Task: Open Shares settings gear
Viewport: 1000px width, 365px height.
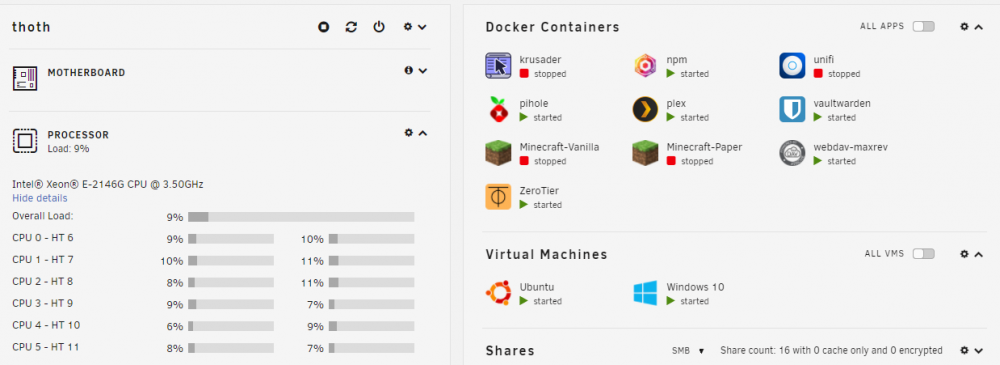Action: (x=964, y=350)
